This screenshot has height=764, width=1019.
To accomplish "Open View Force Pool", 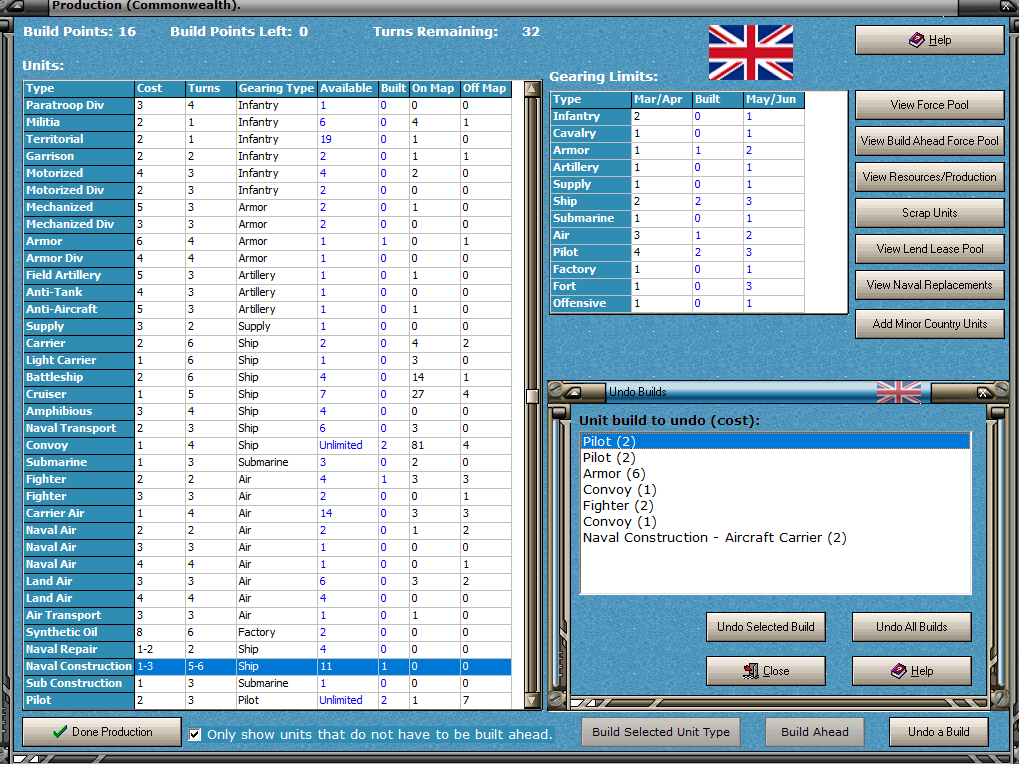I will pyautogui.click(x=929, y=105).
